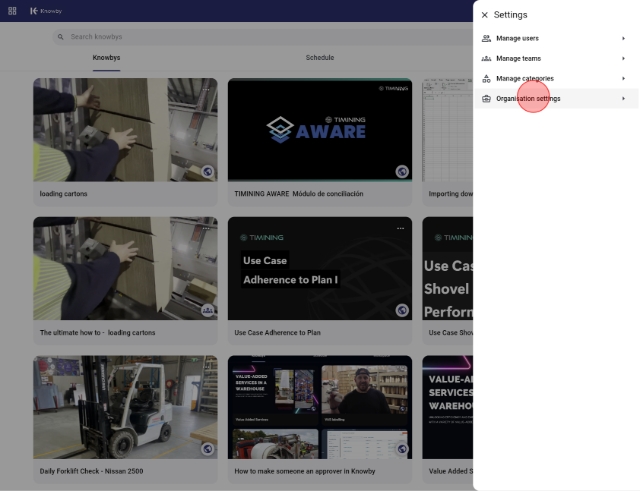Click the Manage users people icon
Viewport: 640px width, 491px height.
pyautogui.click(x=486, y=38)
